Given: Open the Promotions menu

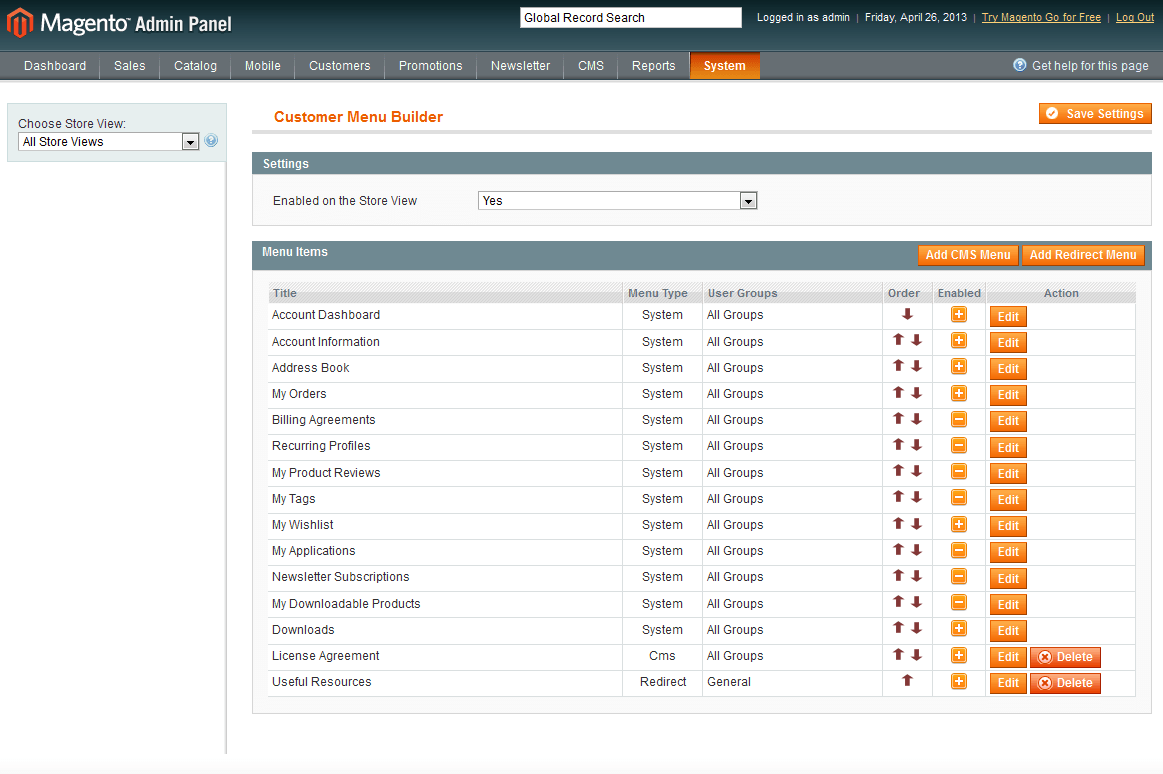Looking at the screenshot, I should point(430,66).
